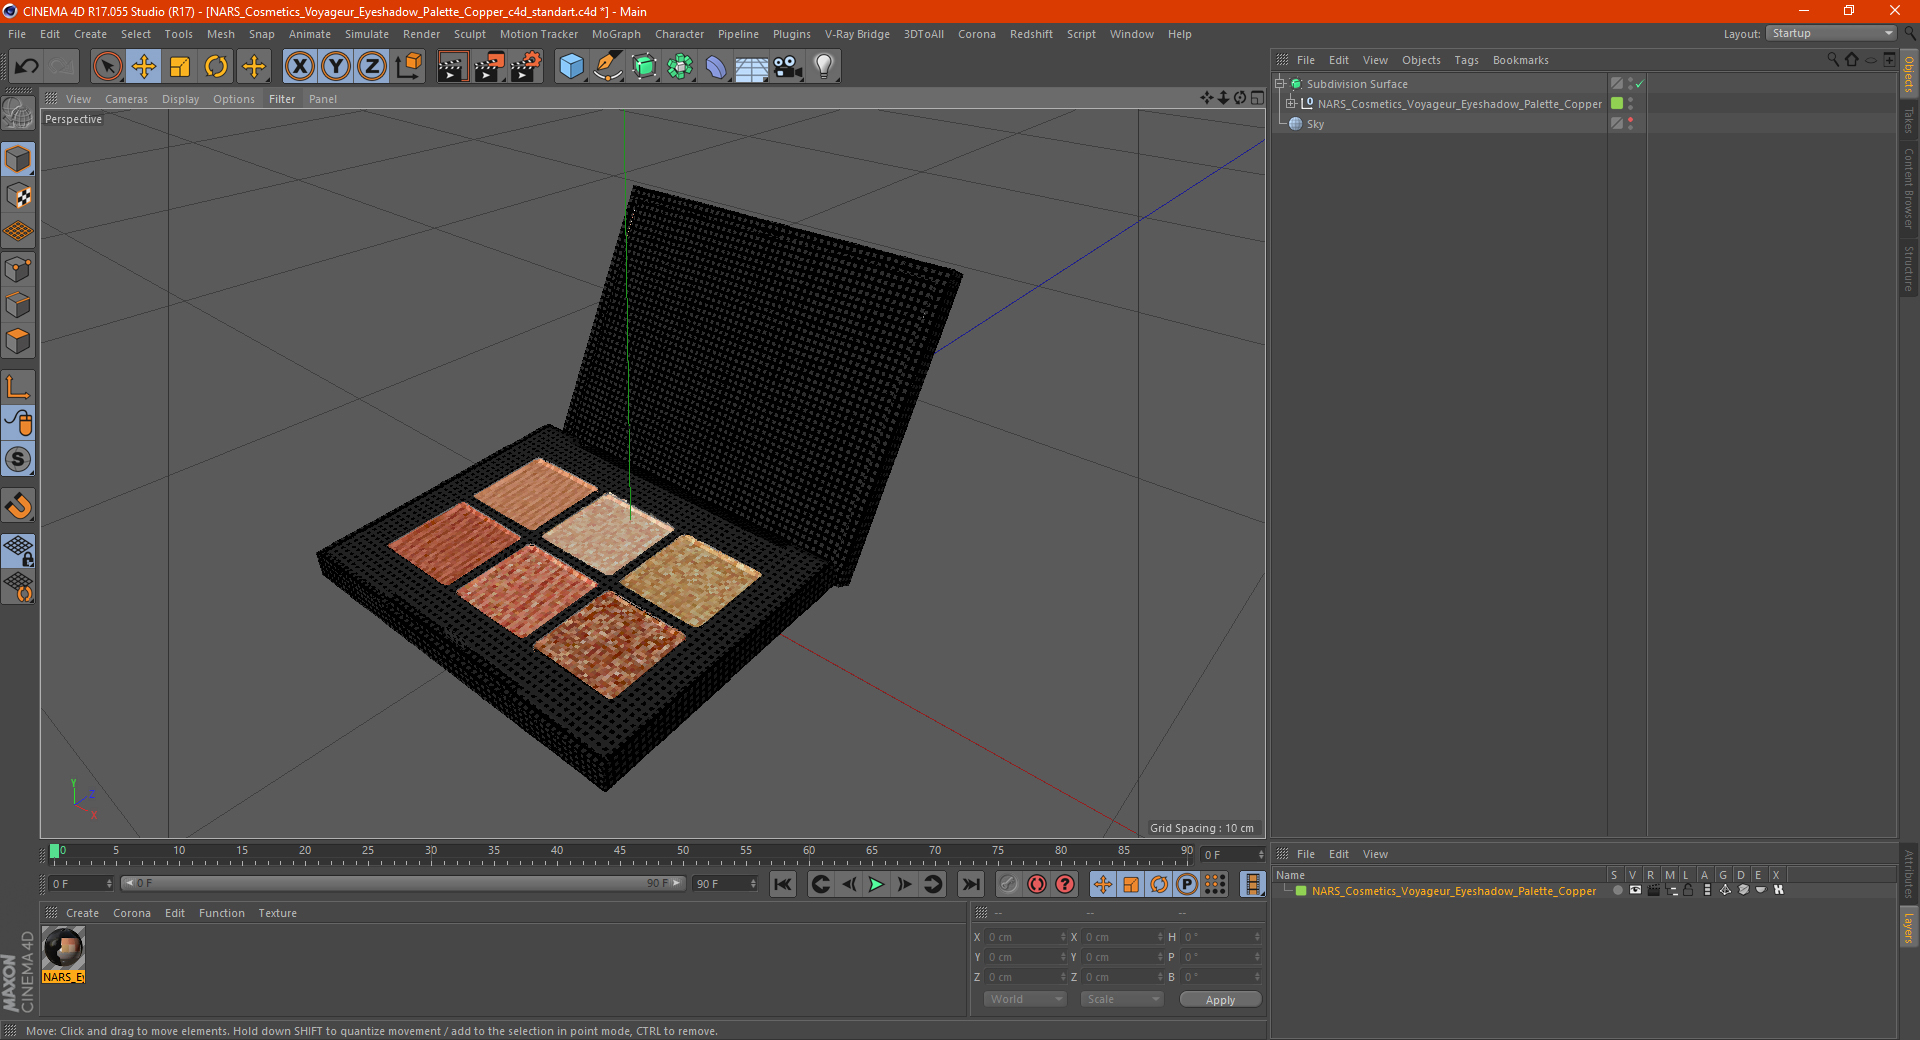Viewport: 1920px width, 1040px height.
Task: Toggle Z axis lock
Action: coord(372,67)
